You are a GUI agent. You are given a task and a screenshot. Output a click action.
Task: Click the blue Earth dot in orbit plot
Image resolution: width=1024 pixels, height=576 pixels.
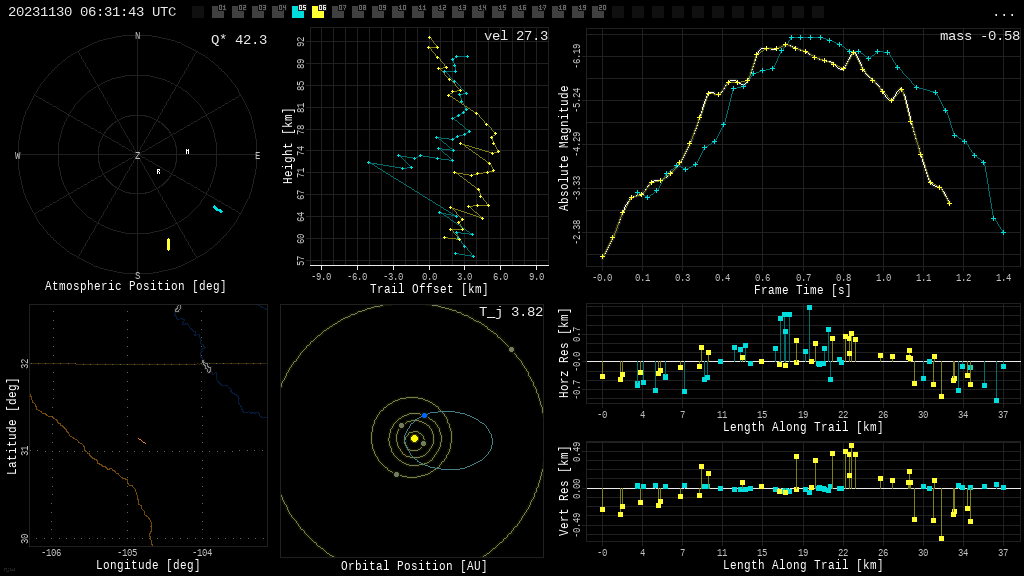tap(424, 415)
